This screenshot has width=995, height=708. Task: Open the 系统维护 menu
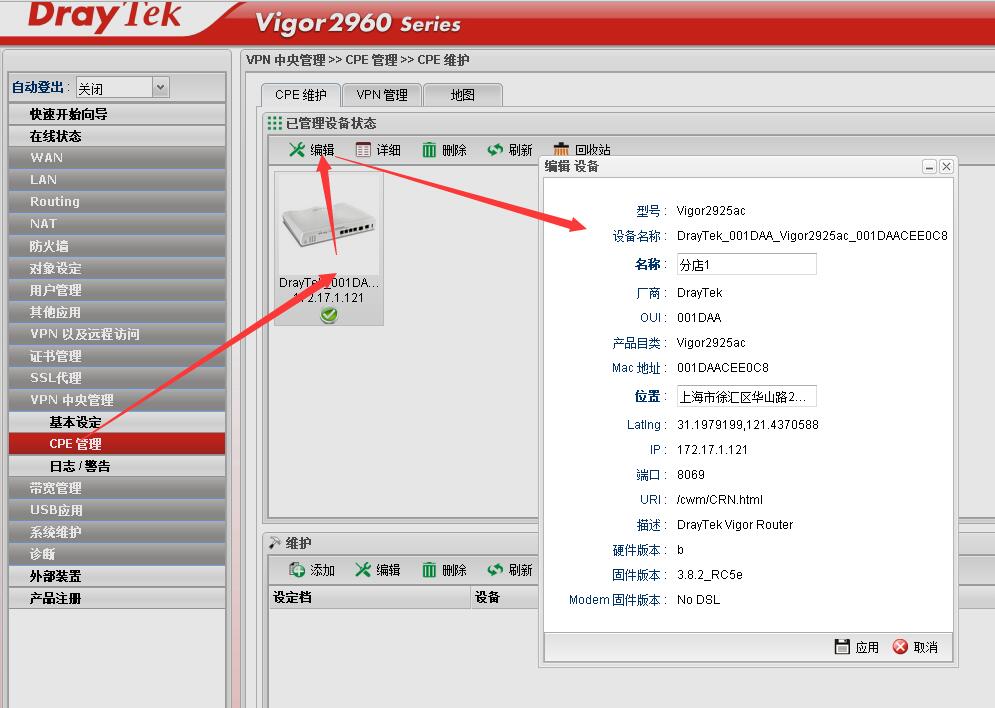pos(117,532)
